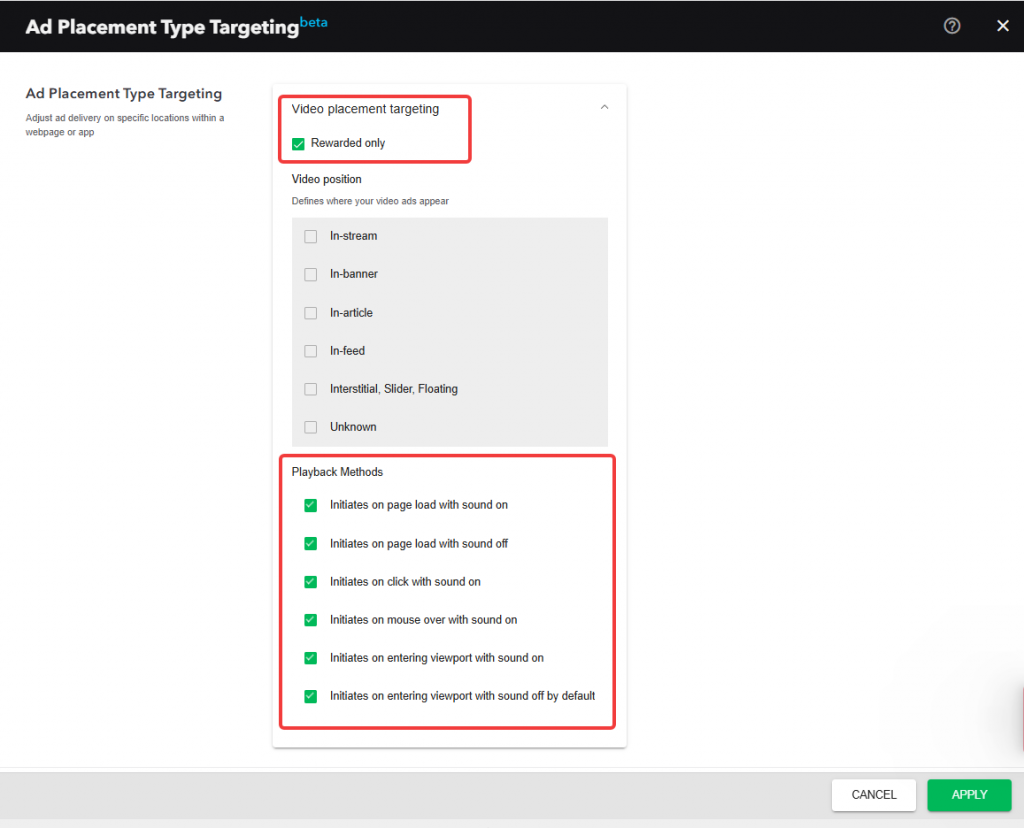
Task: Check the In-article video position
Action: click(311, 313)
